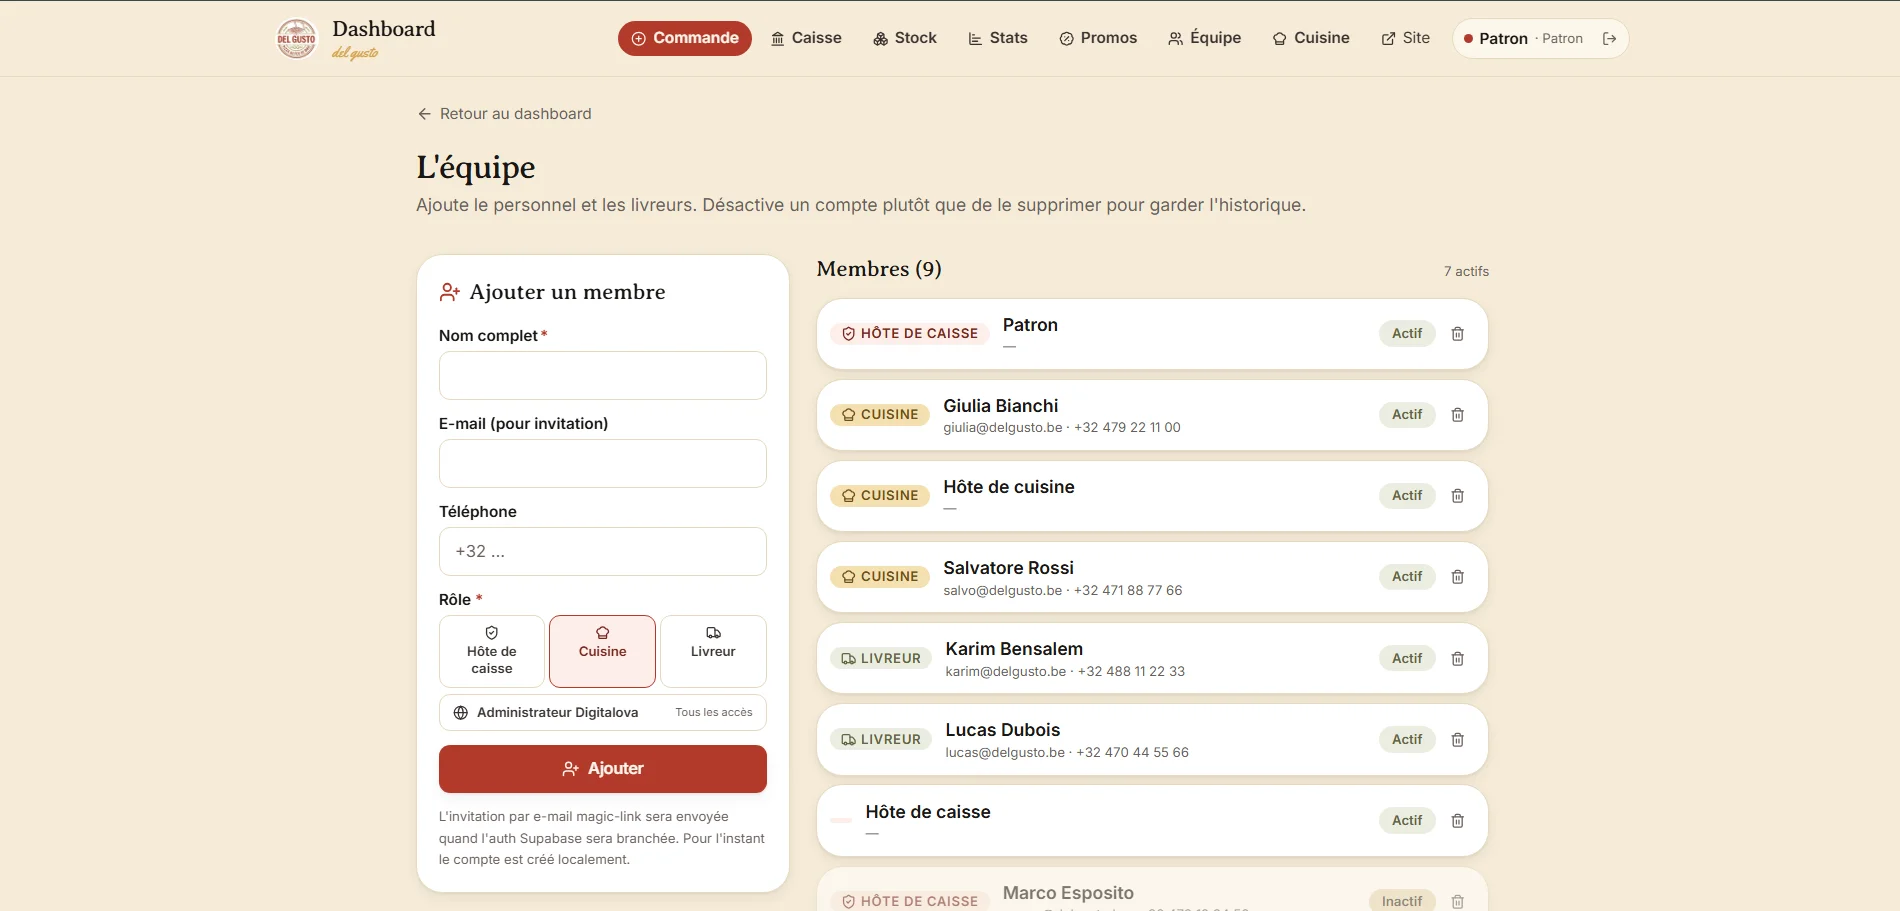Click Karim Bensalem's name
Viewport: 1900px width, 911px height.
(x=1014, y=649)
